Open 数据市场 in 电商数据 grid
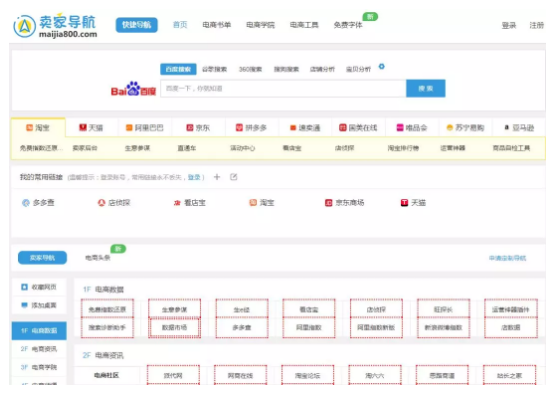The width and height of the screenshot is (557, 397). (174, 327)
